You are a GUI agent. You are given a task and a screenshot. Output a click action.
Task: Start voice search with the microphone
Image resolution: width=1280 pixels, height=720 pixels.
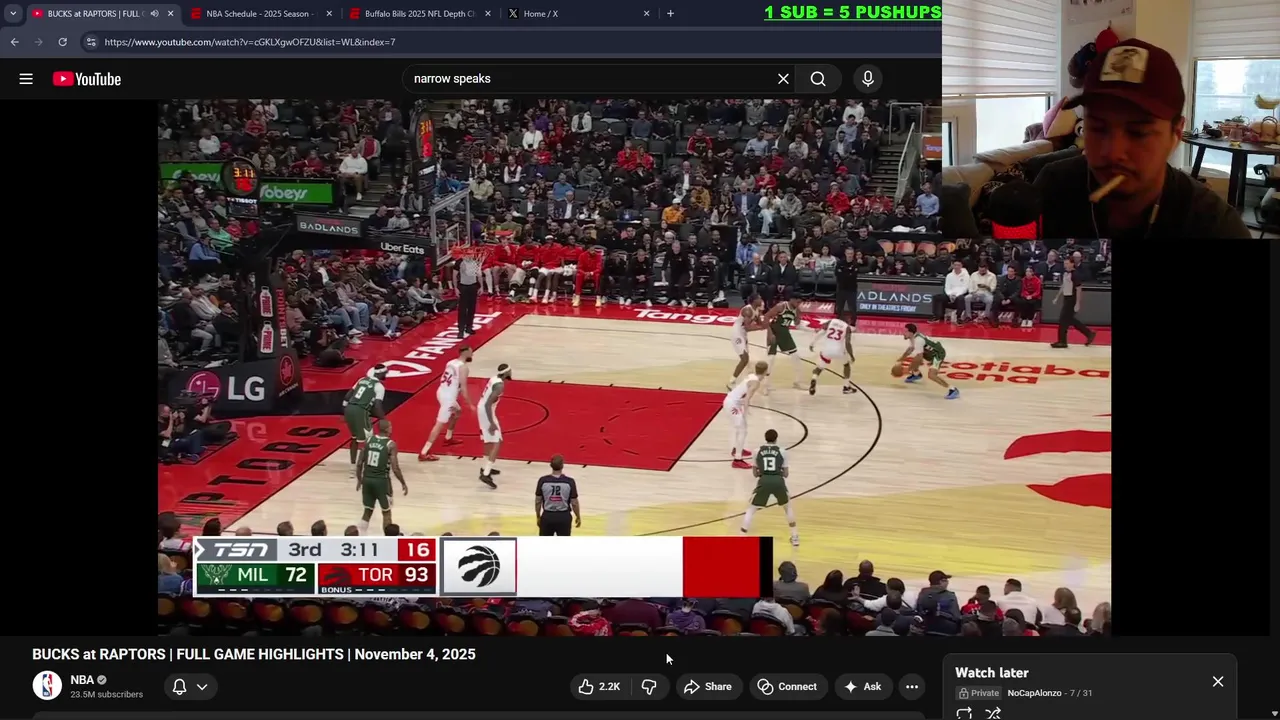tap(868, 79)
